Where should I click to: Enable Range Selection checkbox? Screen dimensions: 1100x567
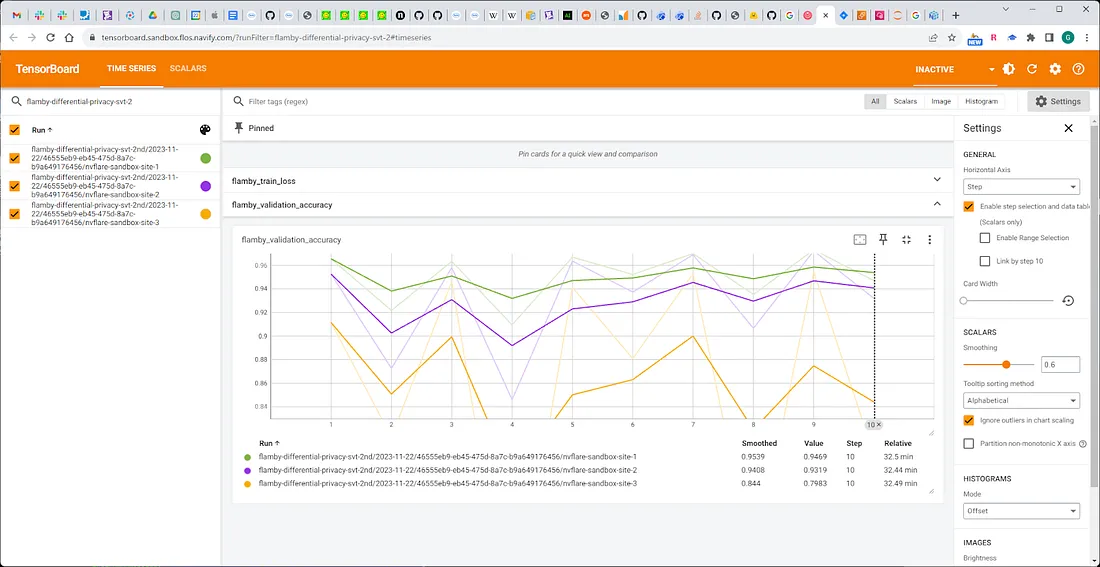(x=985, y=238)
